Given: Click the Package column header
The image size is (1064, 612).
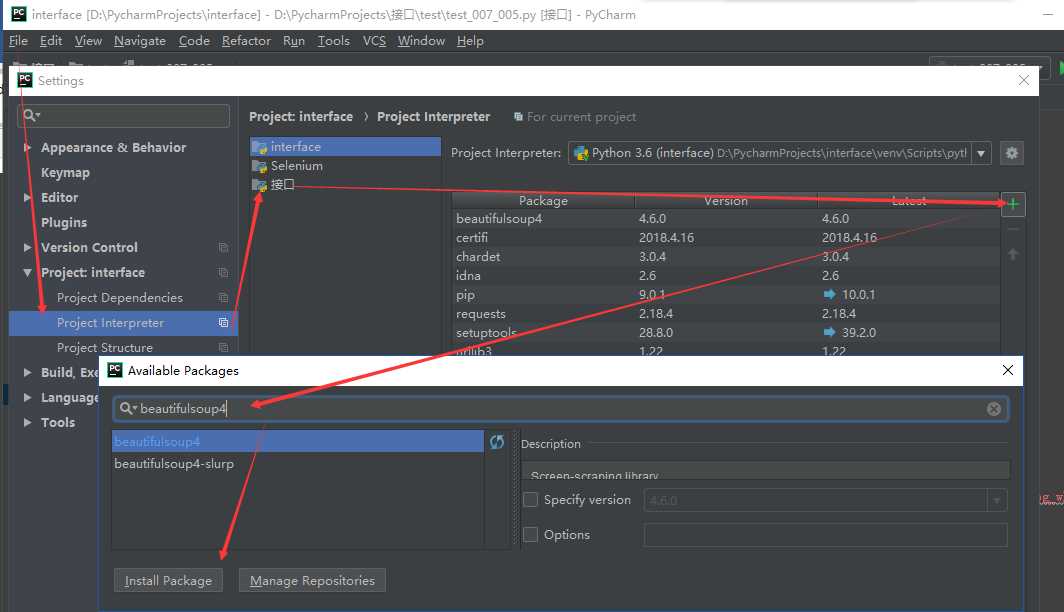Looking at the screenshot, I should point(543,201).
